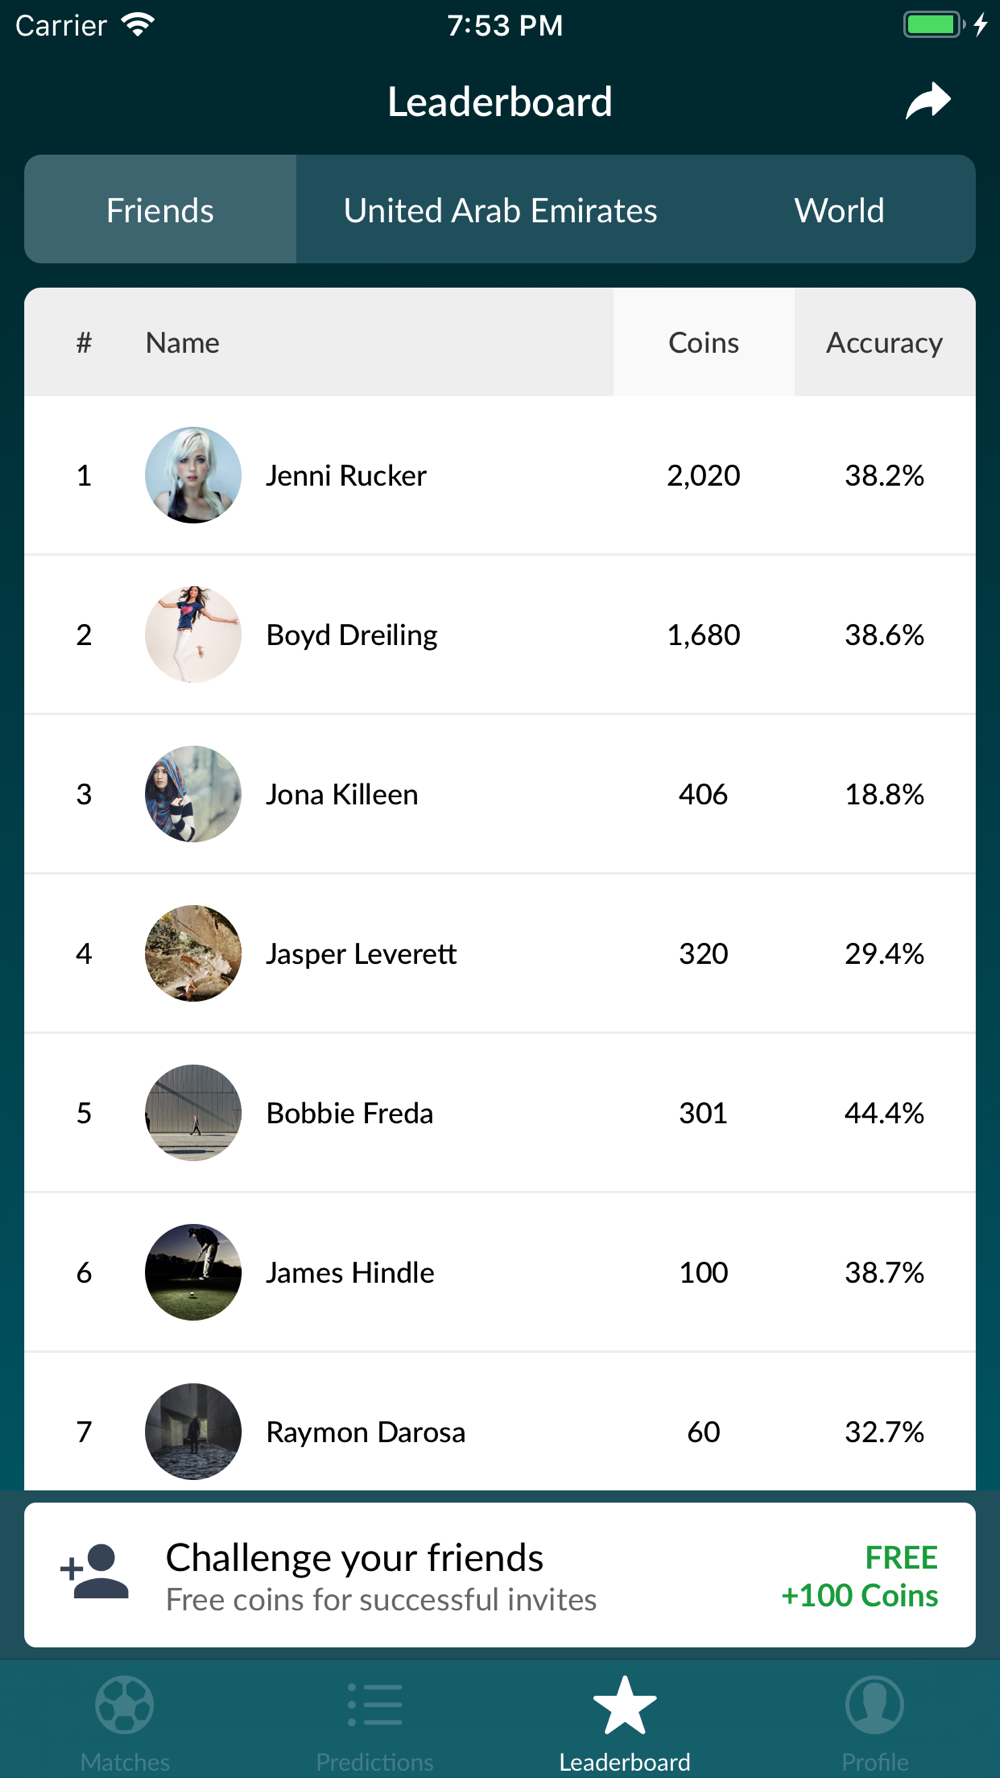Screen dimensions: 1000x1778
Task: Tap the share arrow icon
Action: [x=928, y=101]
